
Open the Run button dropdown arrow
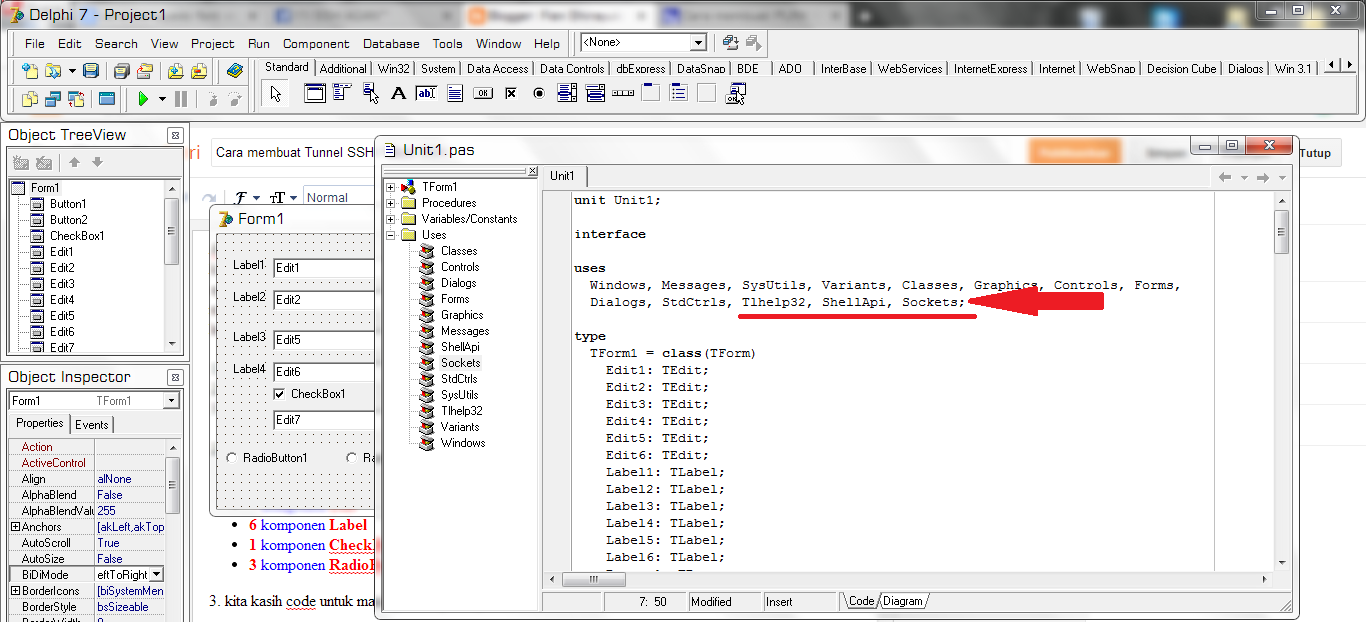162,99
